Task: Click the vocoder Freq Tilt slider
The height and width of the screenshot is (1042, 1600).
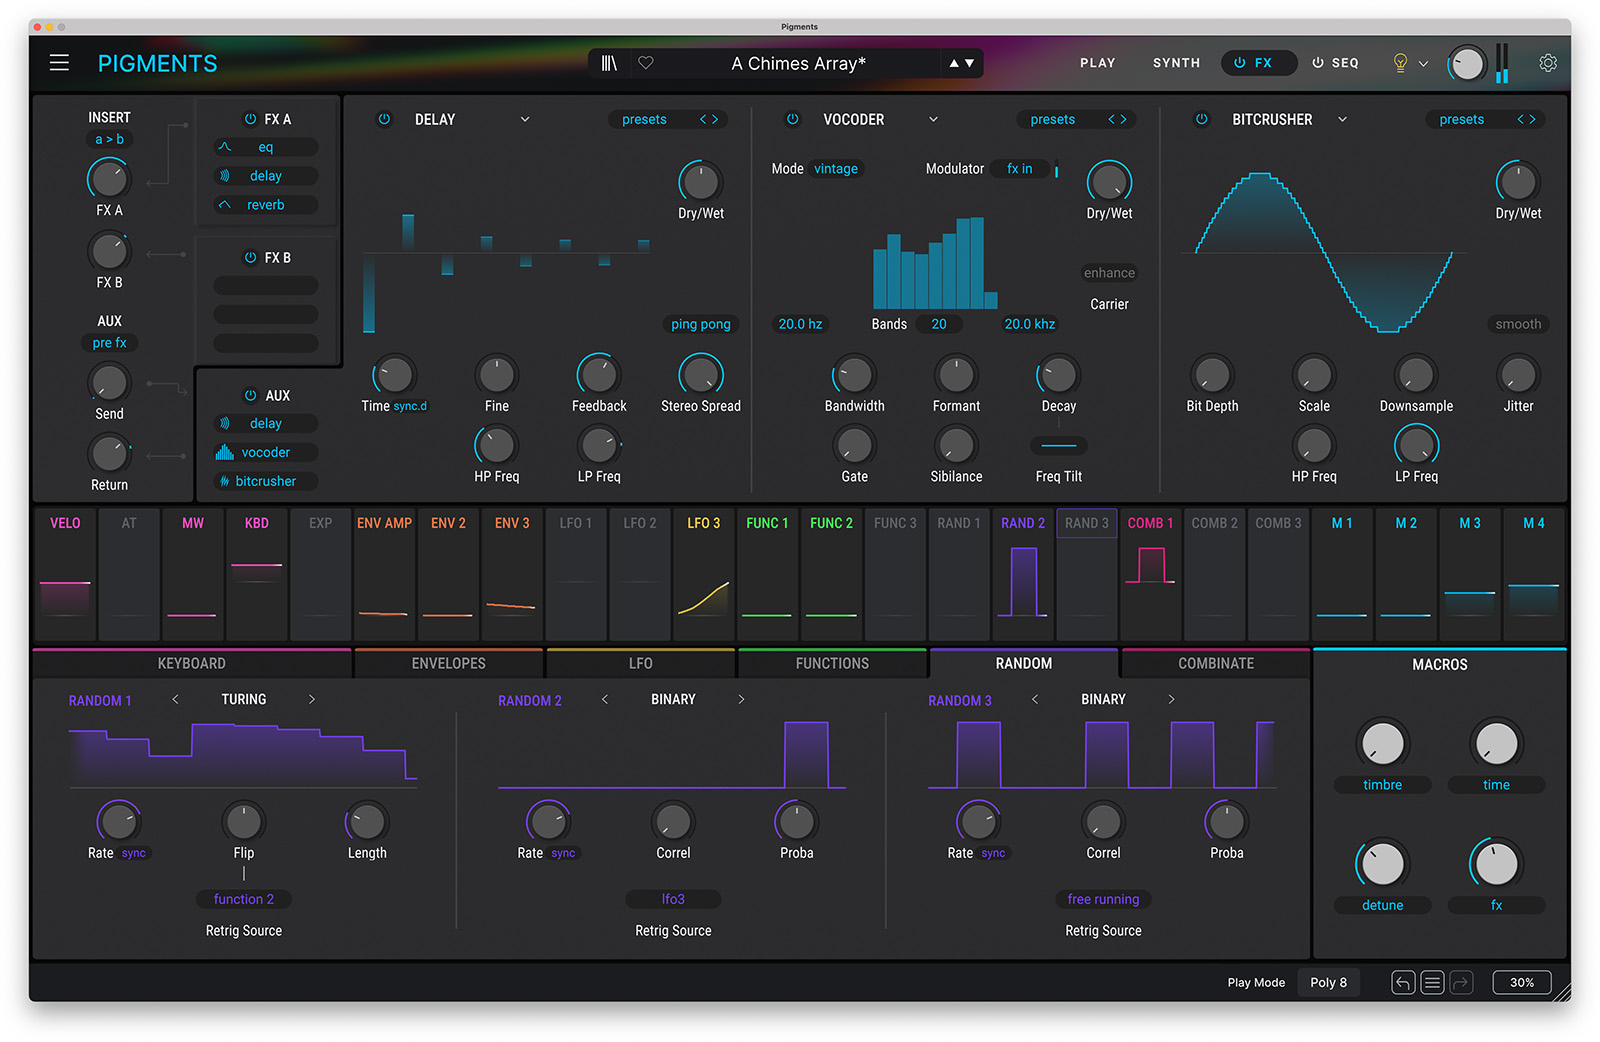Action: 1058,446
